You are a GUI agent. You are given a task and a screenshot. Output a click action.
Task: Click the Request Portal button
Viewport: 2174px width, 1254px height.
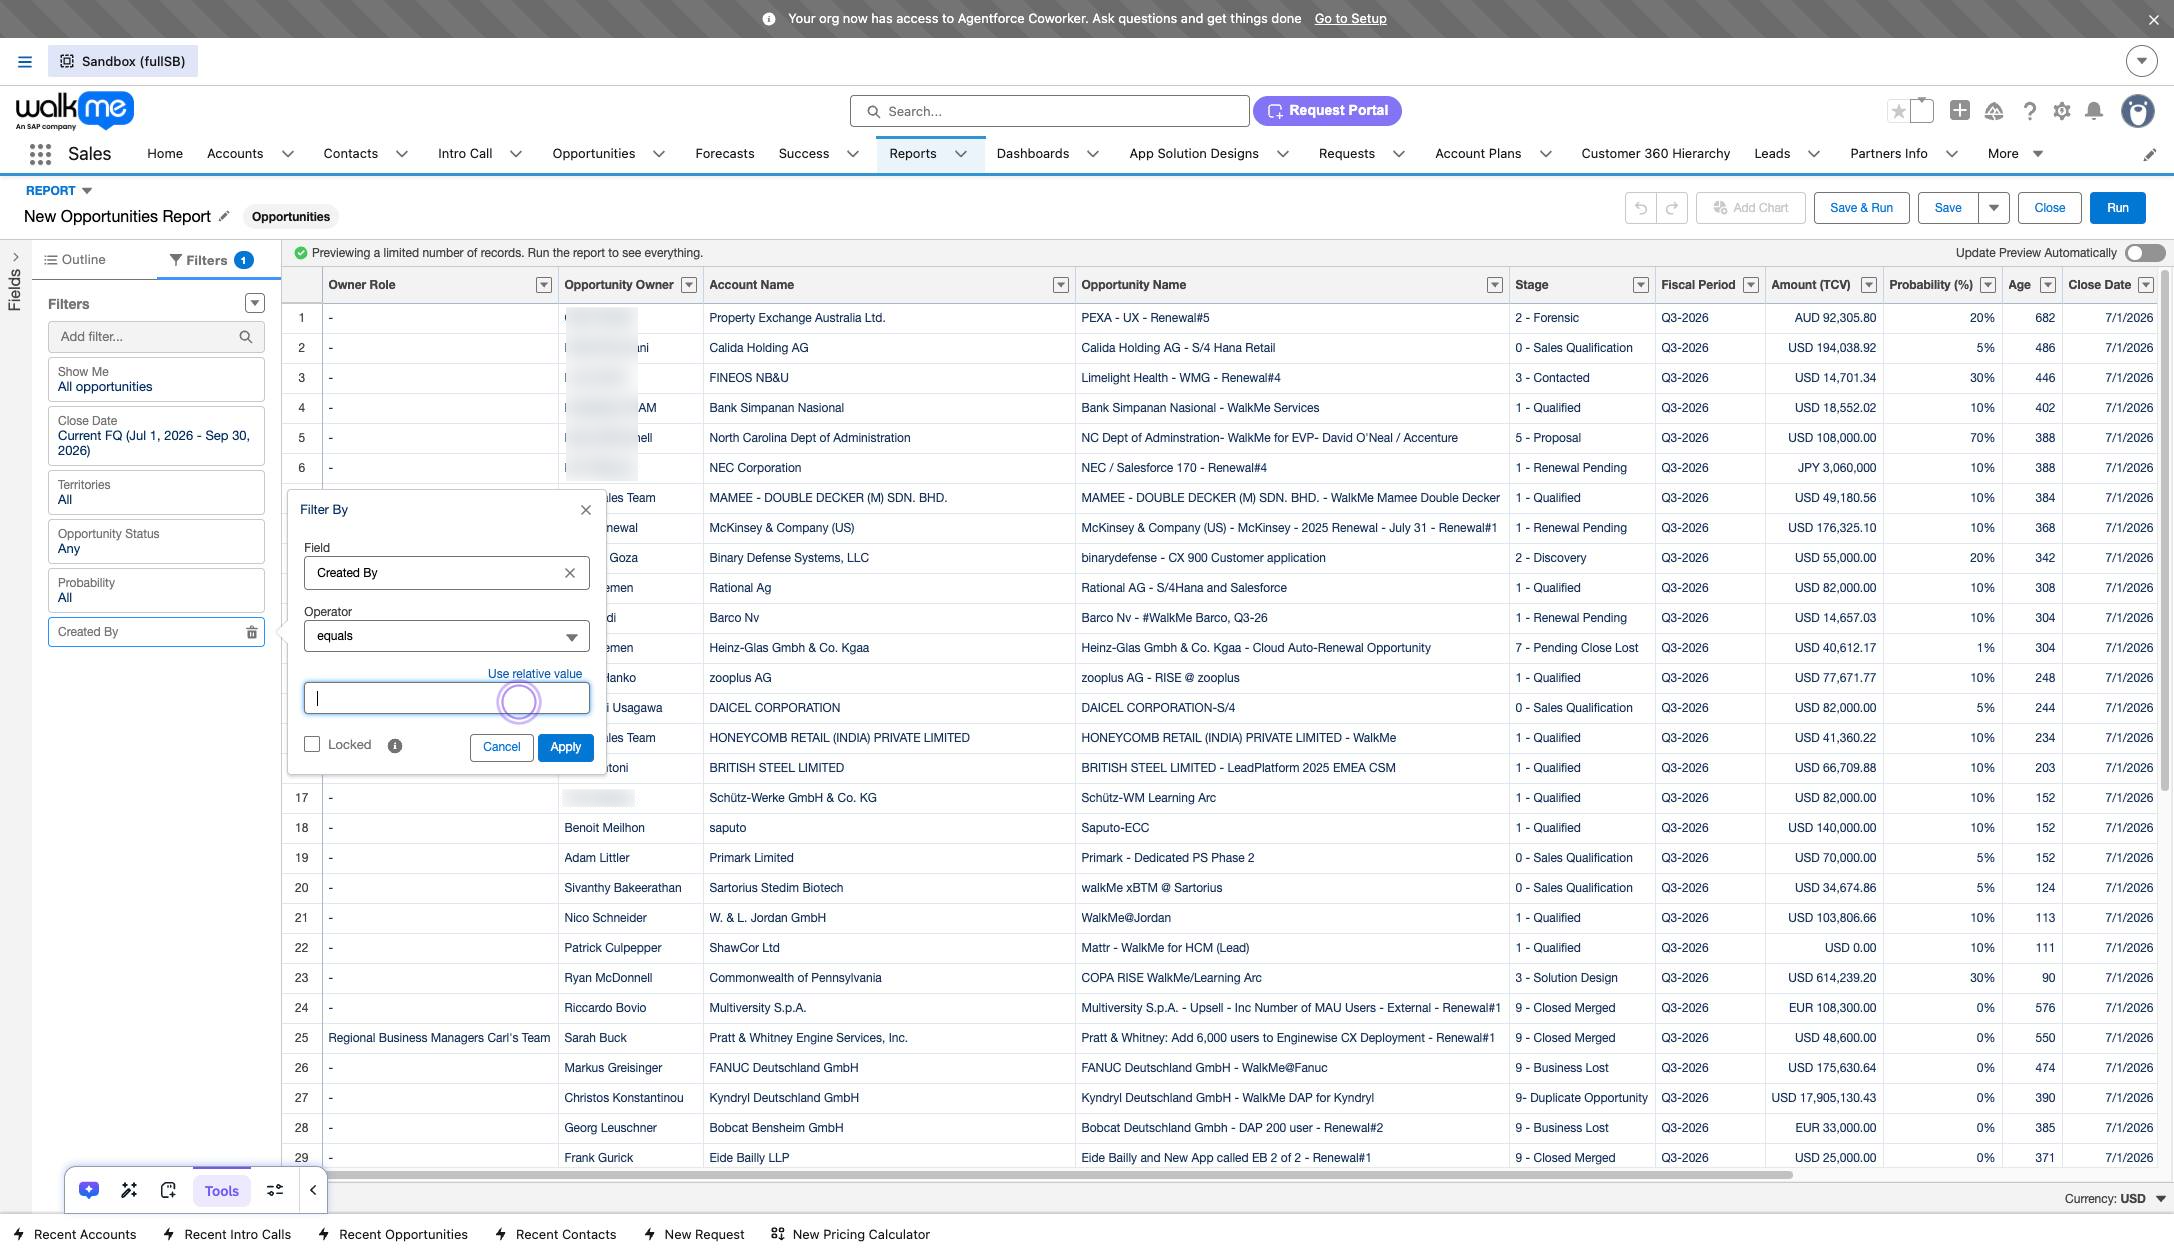(x=1327, y=111)
